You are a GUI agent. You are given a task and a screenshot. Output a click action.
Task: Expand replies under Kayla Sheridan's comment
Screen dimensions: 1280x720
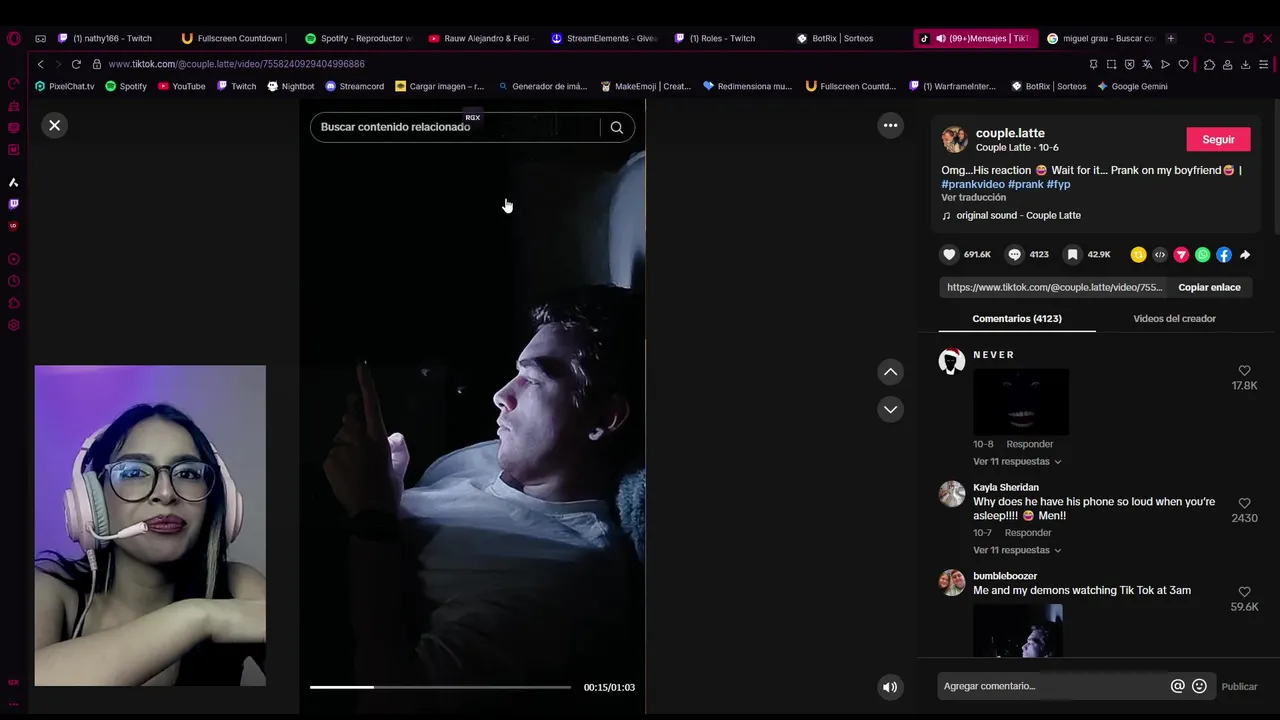pyautogui.click(x=1017, y=550)
